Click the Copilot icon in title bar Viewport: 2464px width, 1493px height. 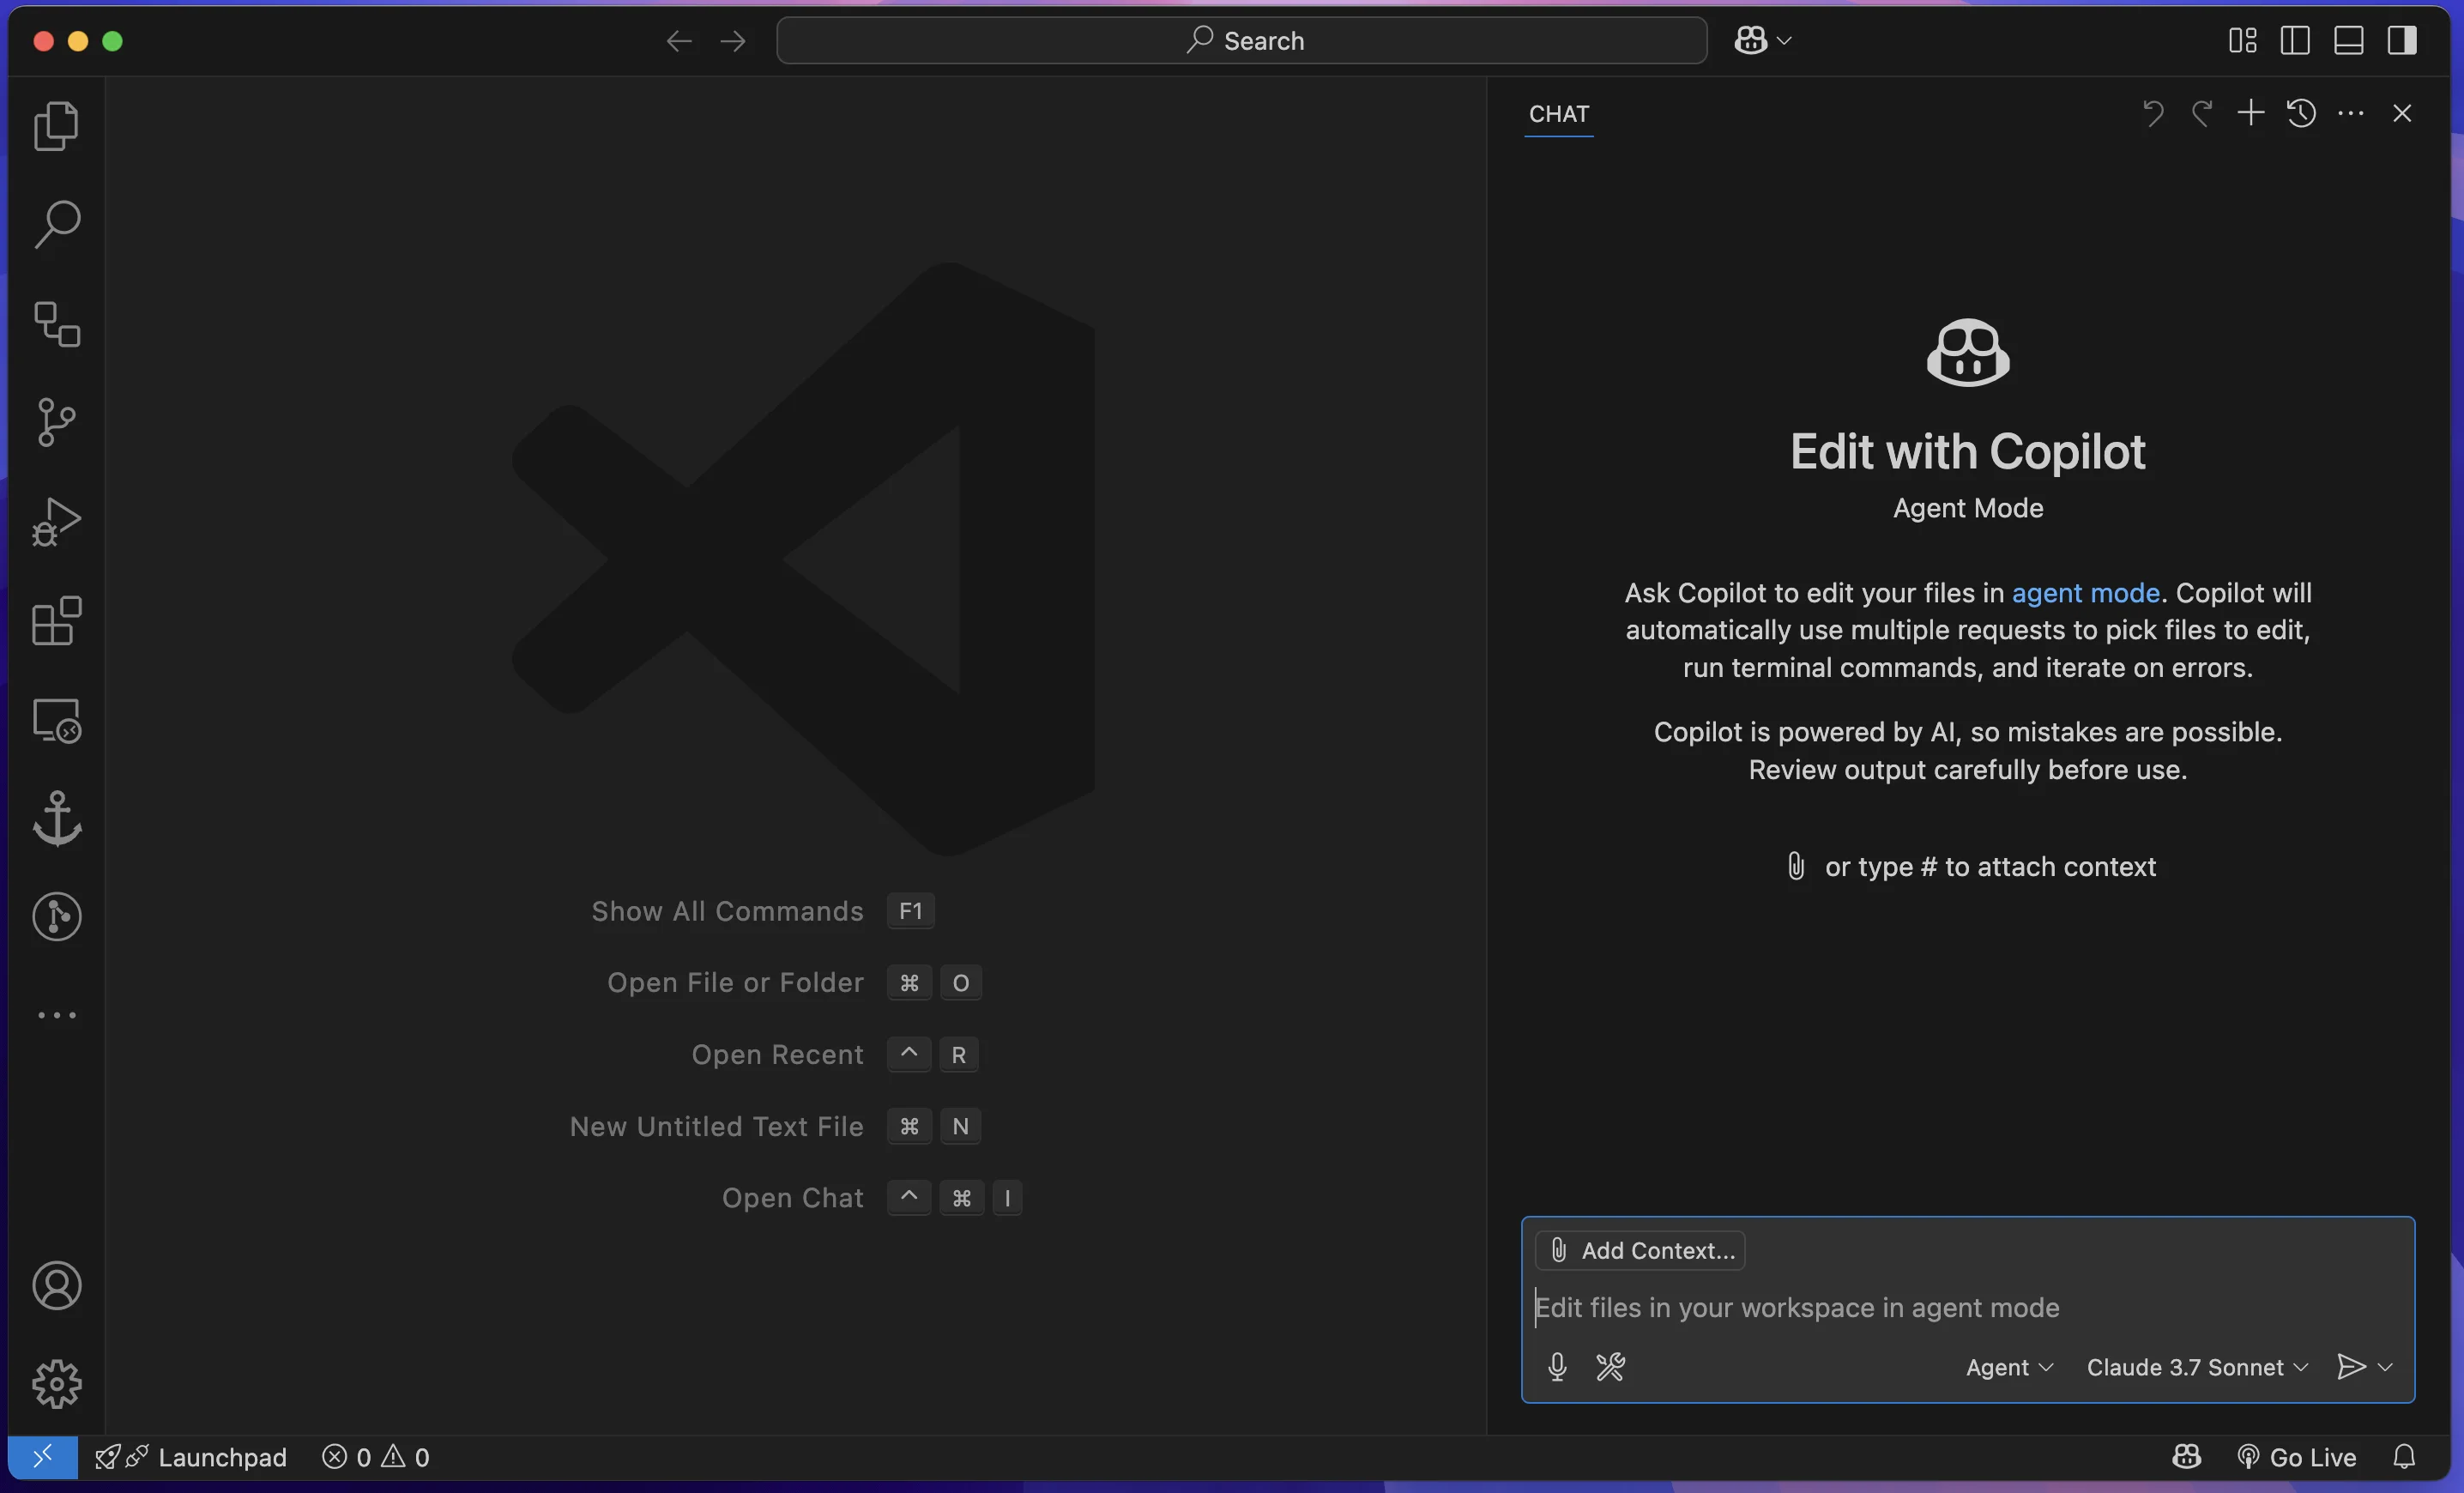coord(1751,40)
